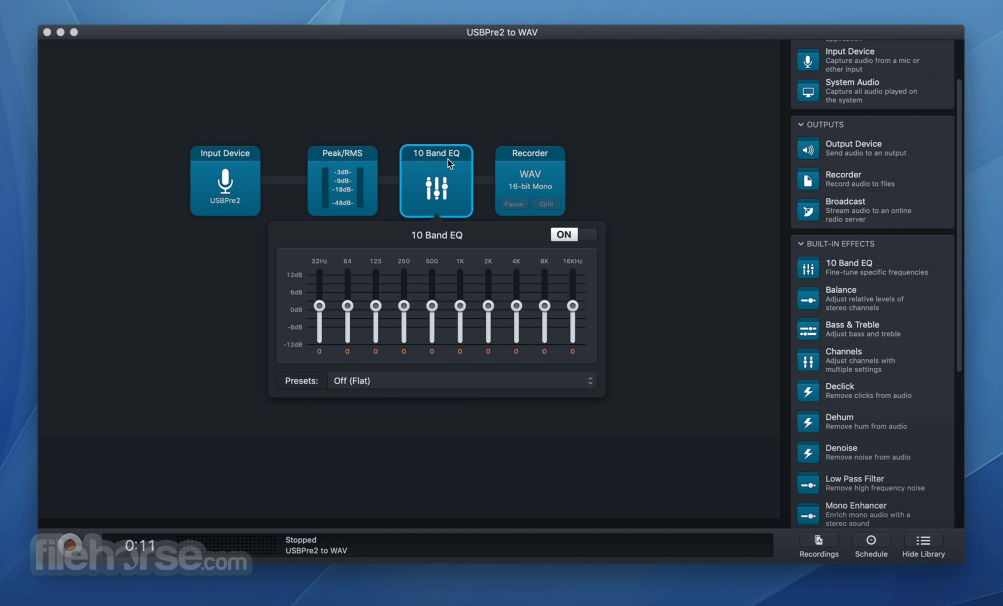
Task: Click the 8K EQ slider handle
Action: point(544,306)
